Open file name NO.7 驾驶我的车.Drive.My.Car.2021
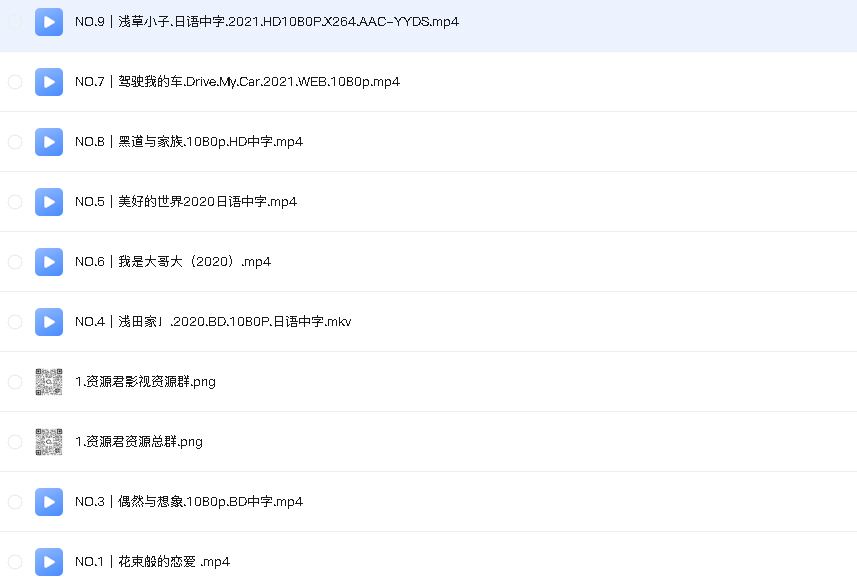857x587 pixels. (237, 82)
